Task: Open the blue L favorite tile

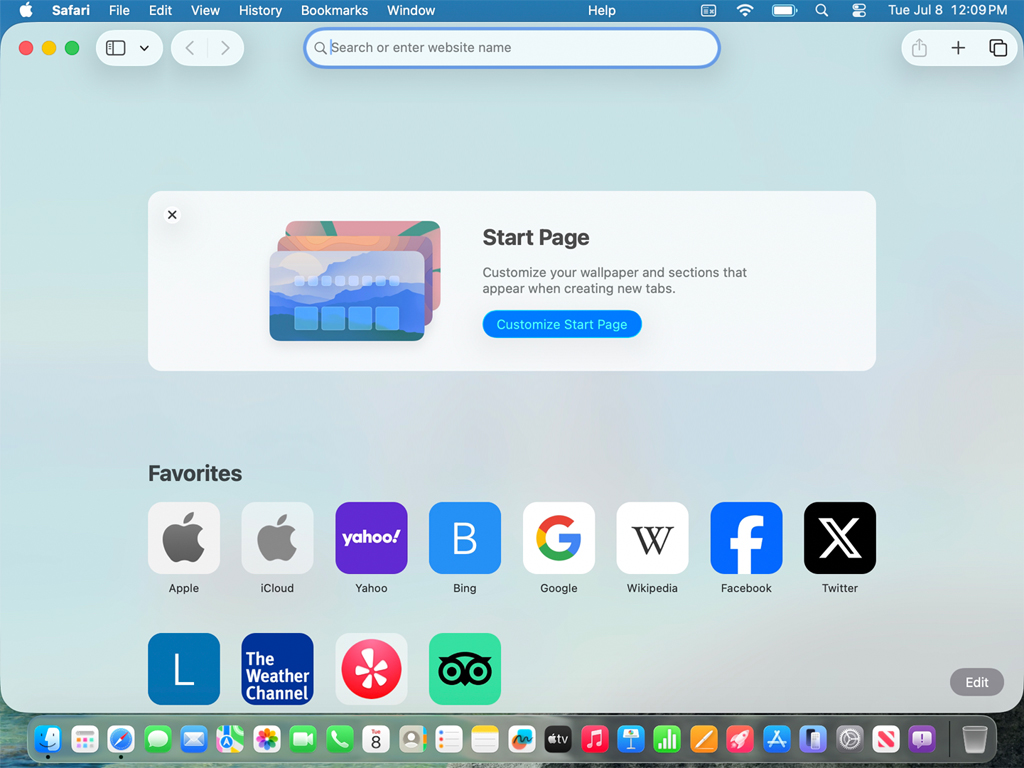Action: 184,669
